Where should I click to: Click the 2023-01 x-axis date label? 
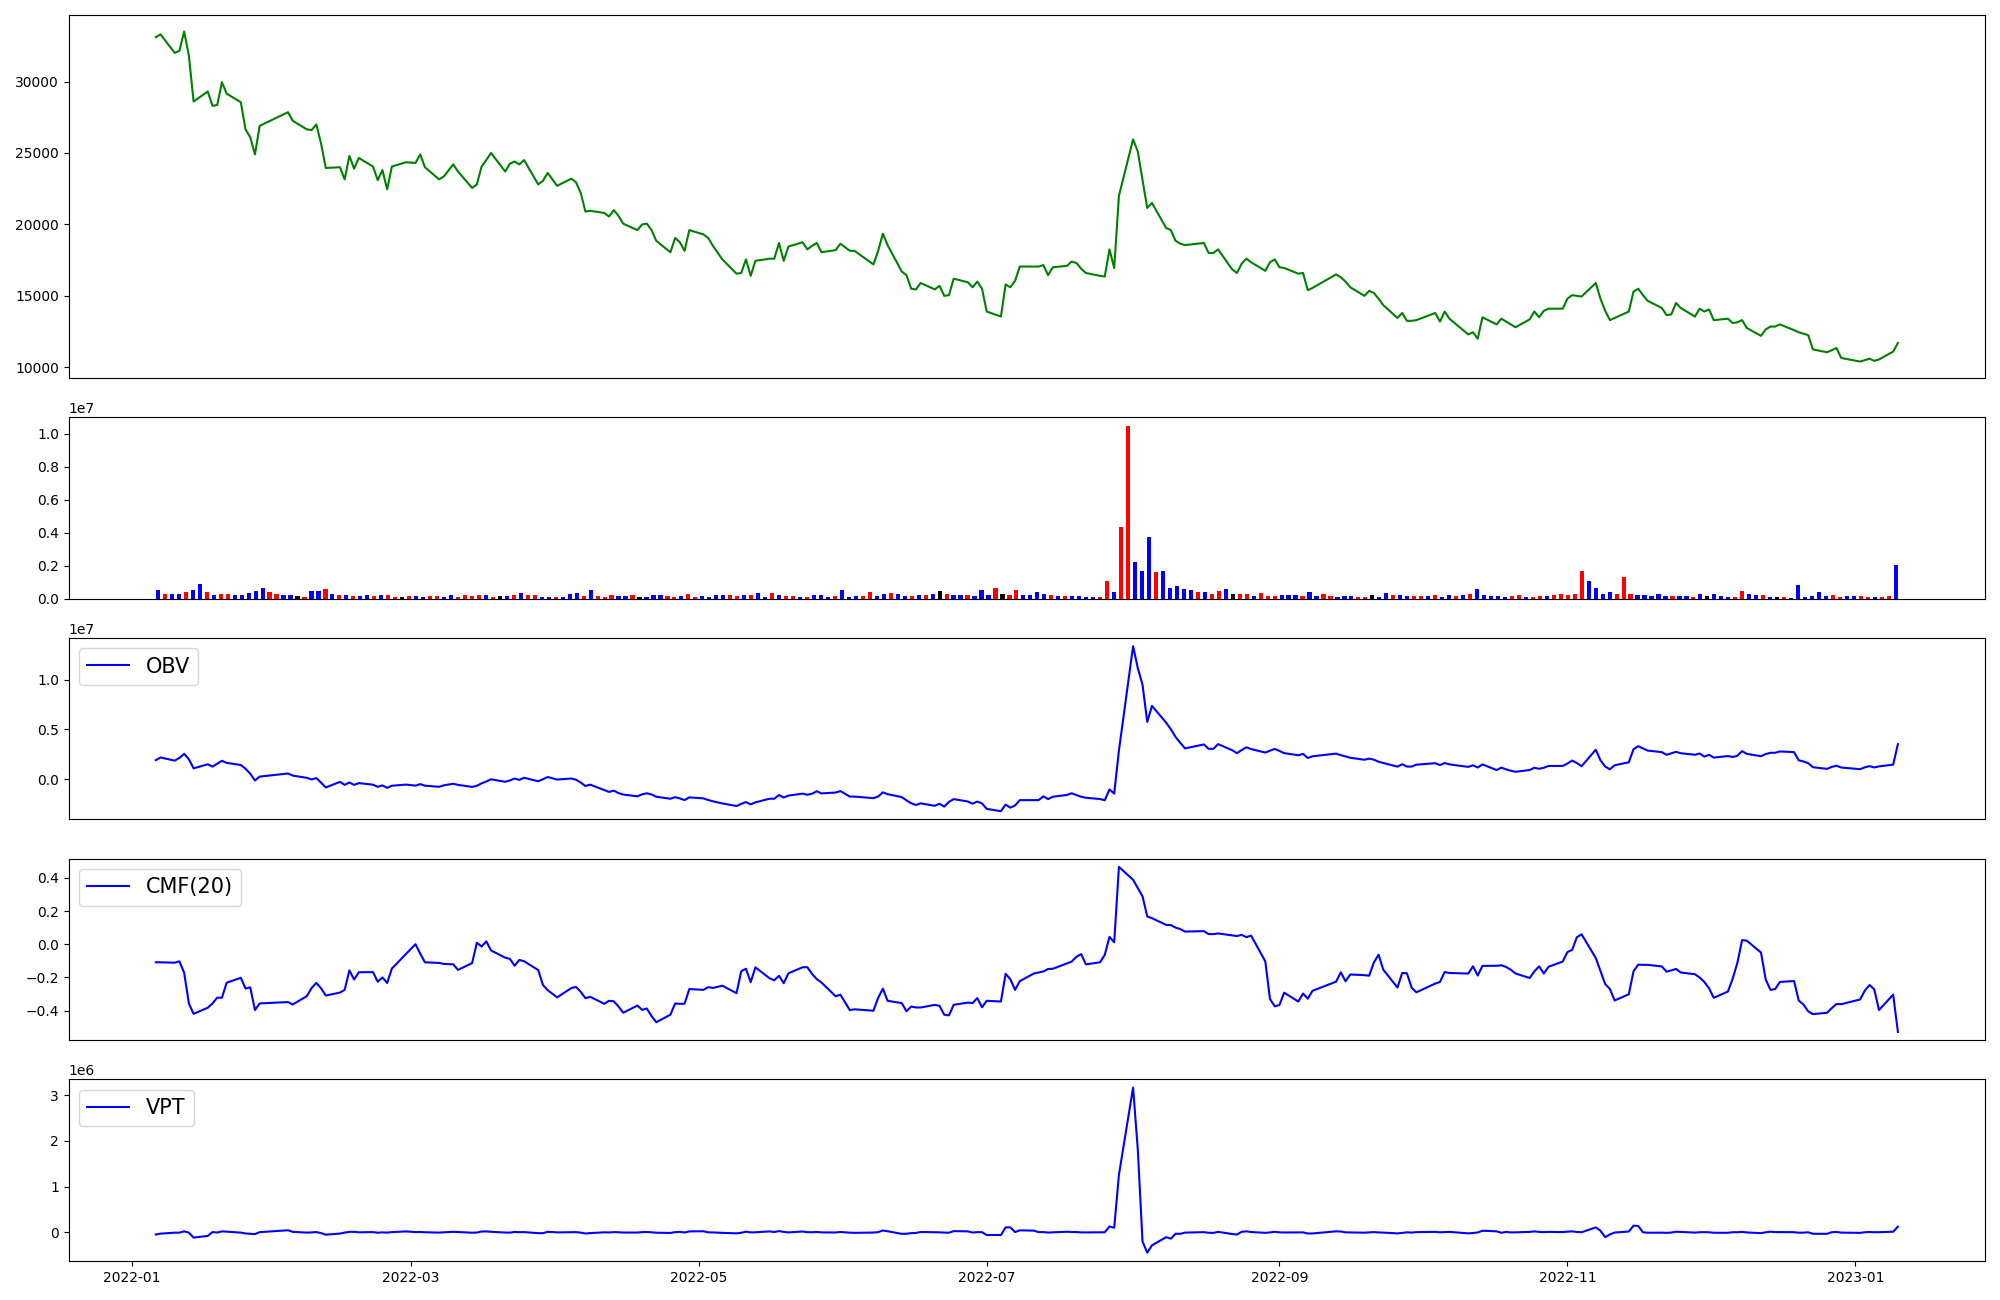coord(1856,1277)
